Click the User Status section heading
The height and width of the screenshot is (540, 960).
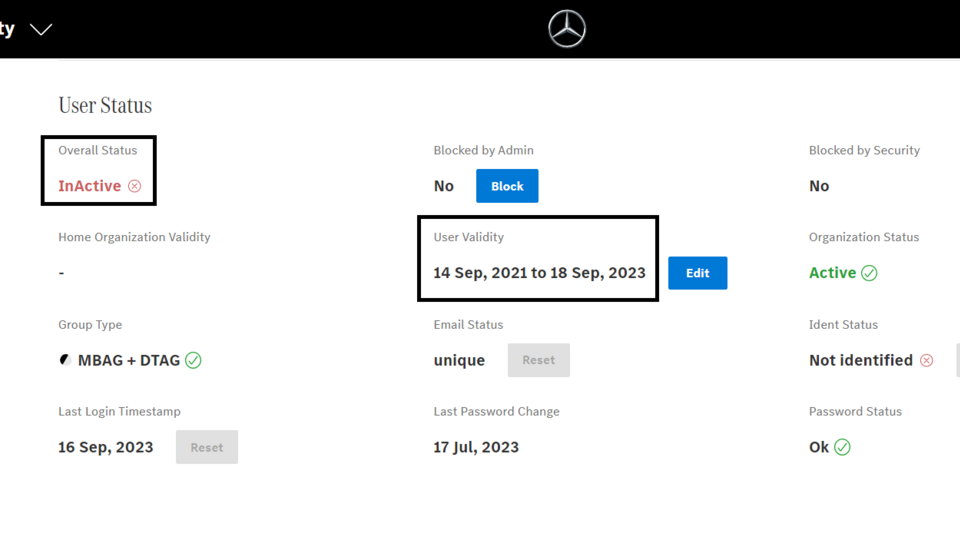(105, 105)
